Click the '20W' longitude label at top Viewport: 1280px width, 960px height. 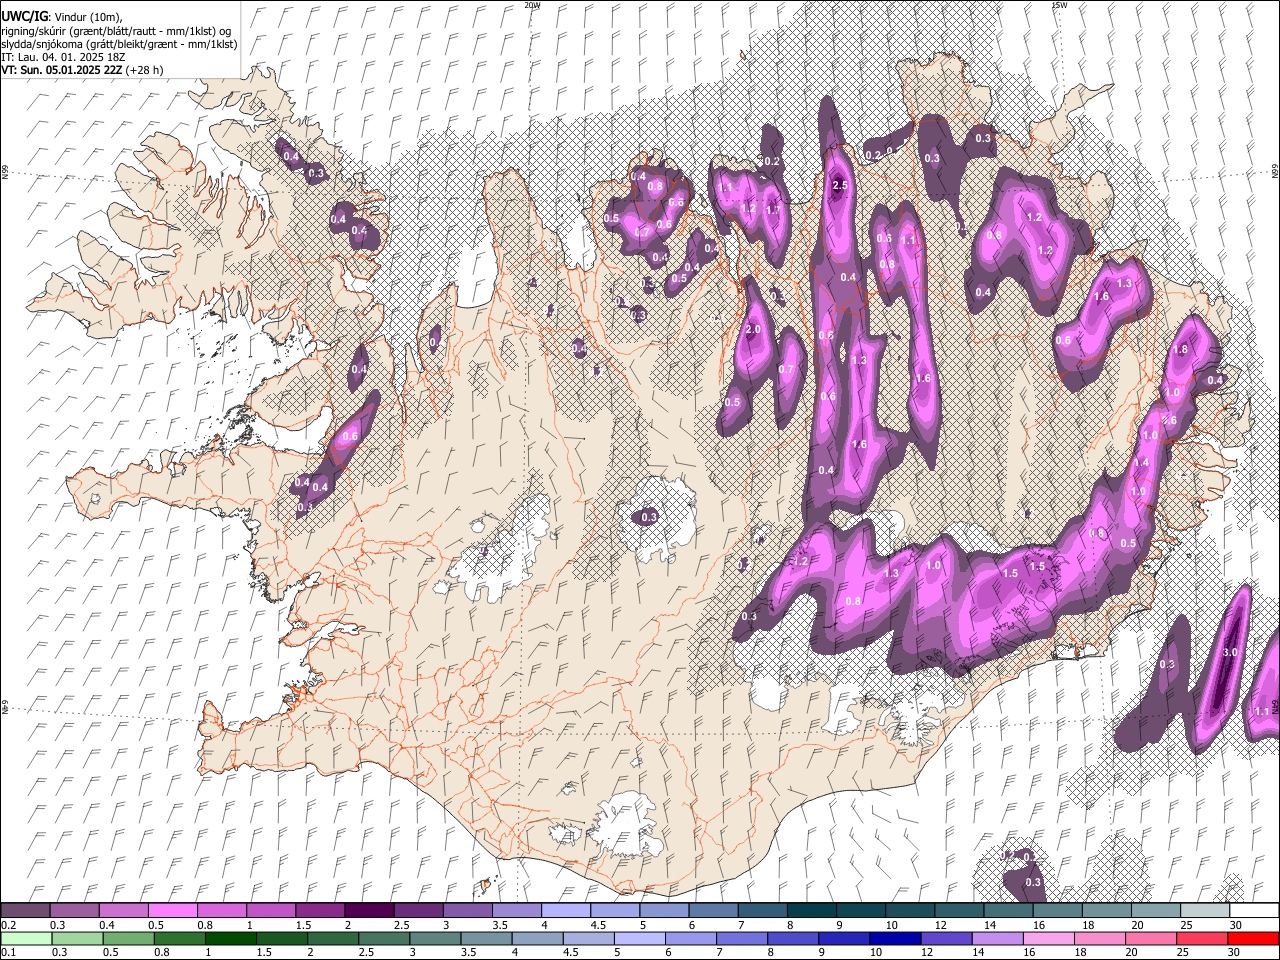[x=532, y=5]
